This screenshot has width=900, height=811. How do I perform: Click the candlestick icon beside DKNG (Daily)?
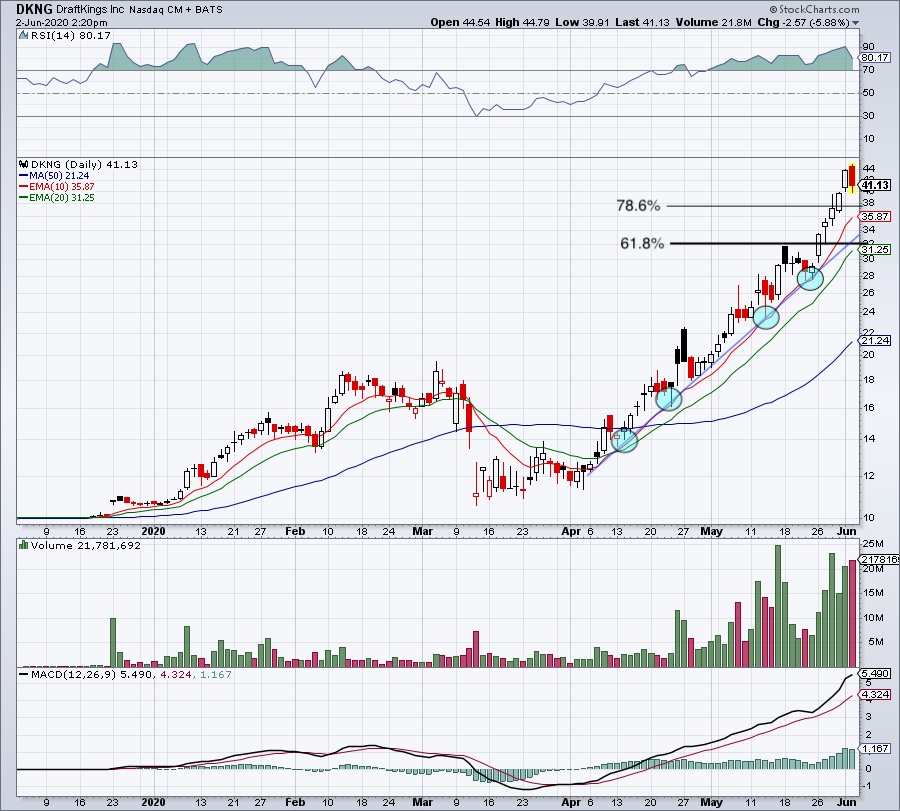click(24, 164)
